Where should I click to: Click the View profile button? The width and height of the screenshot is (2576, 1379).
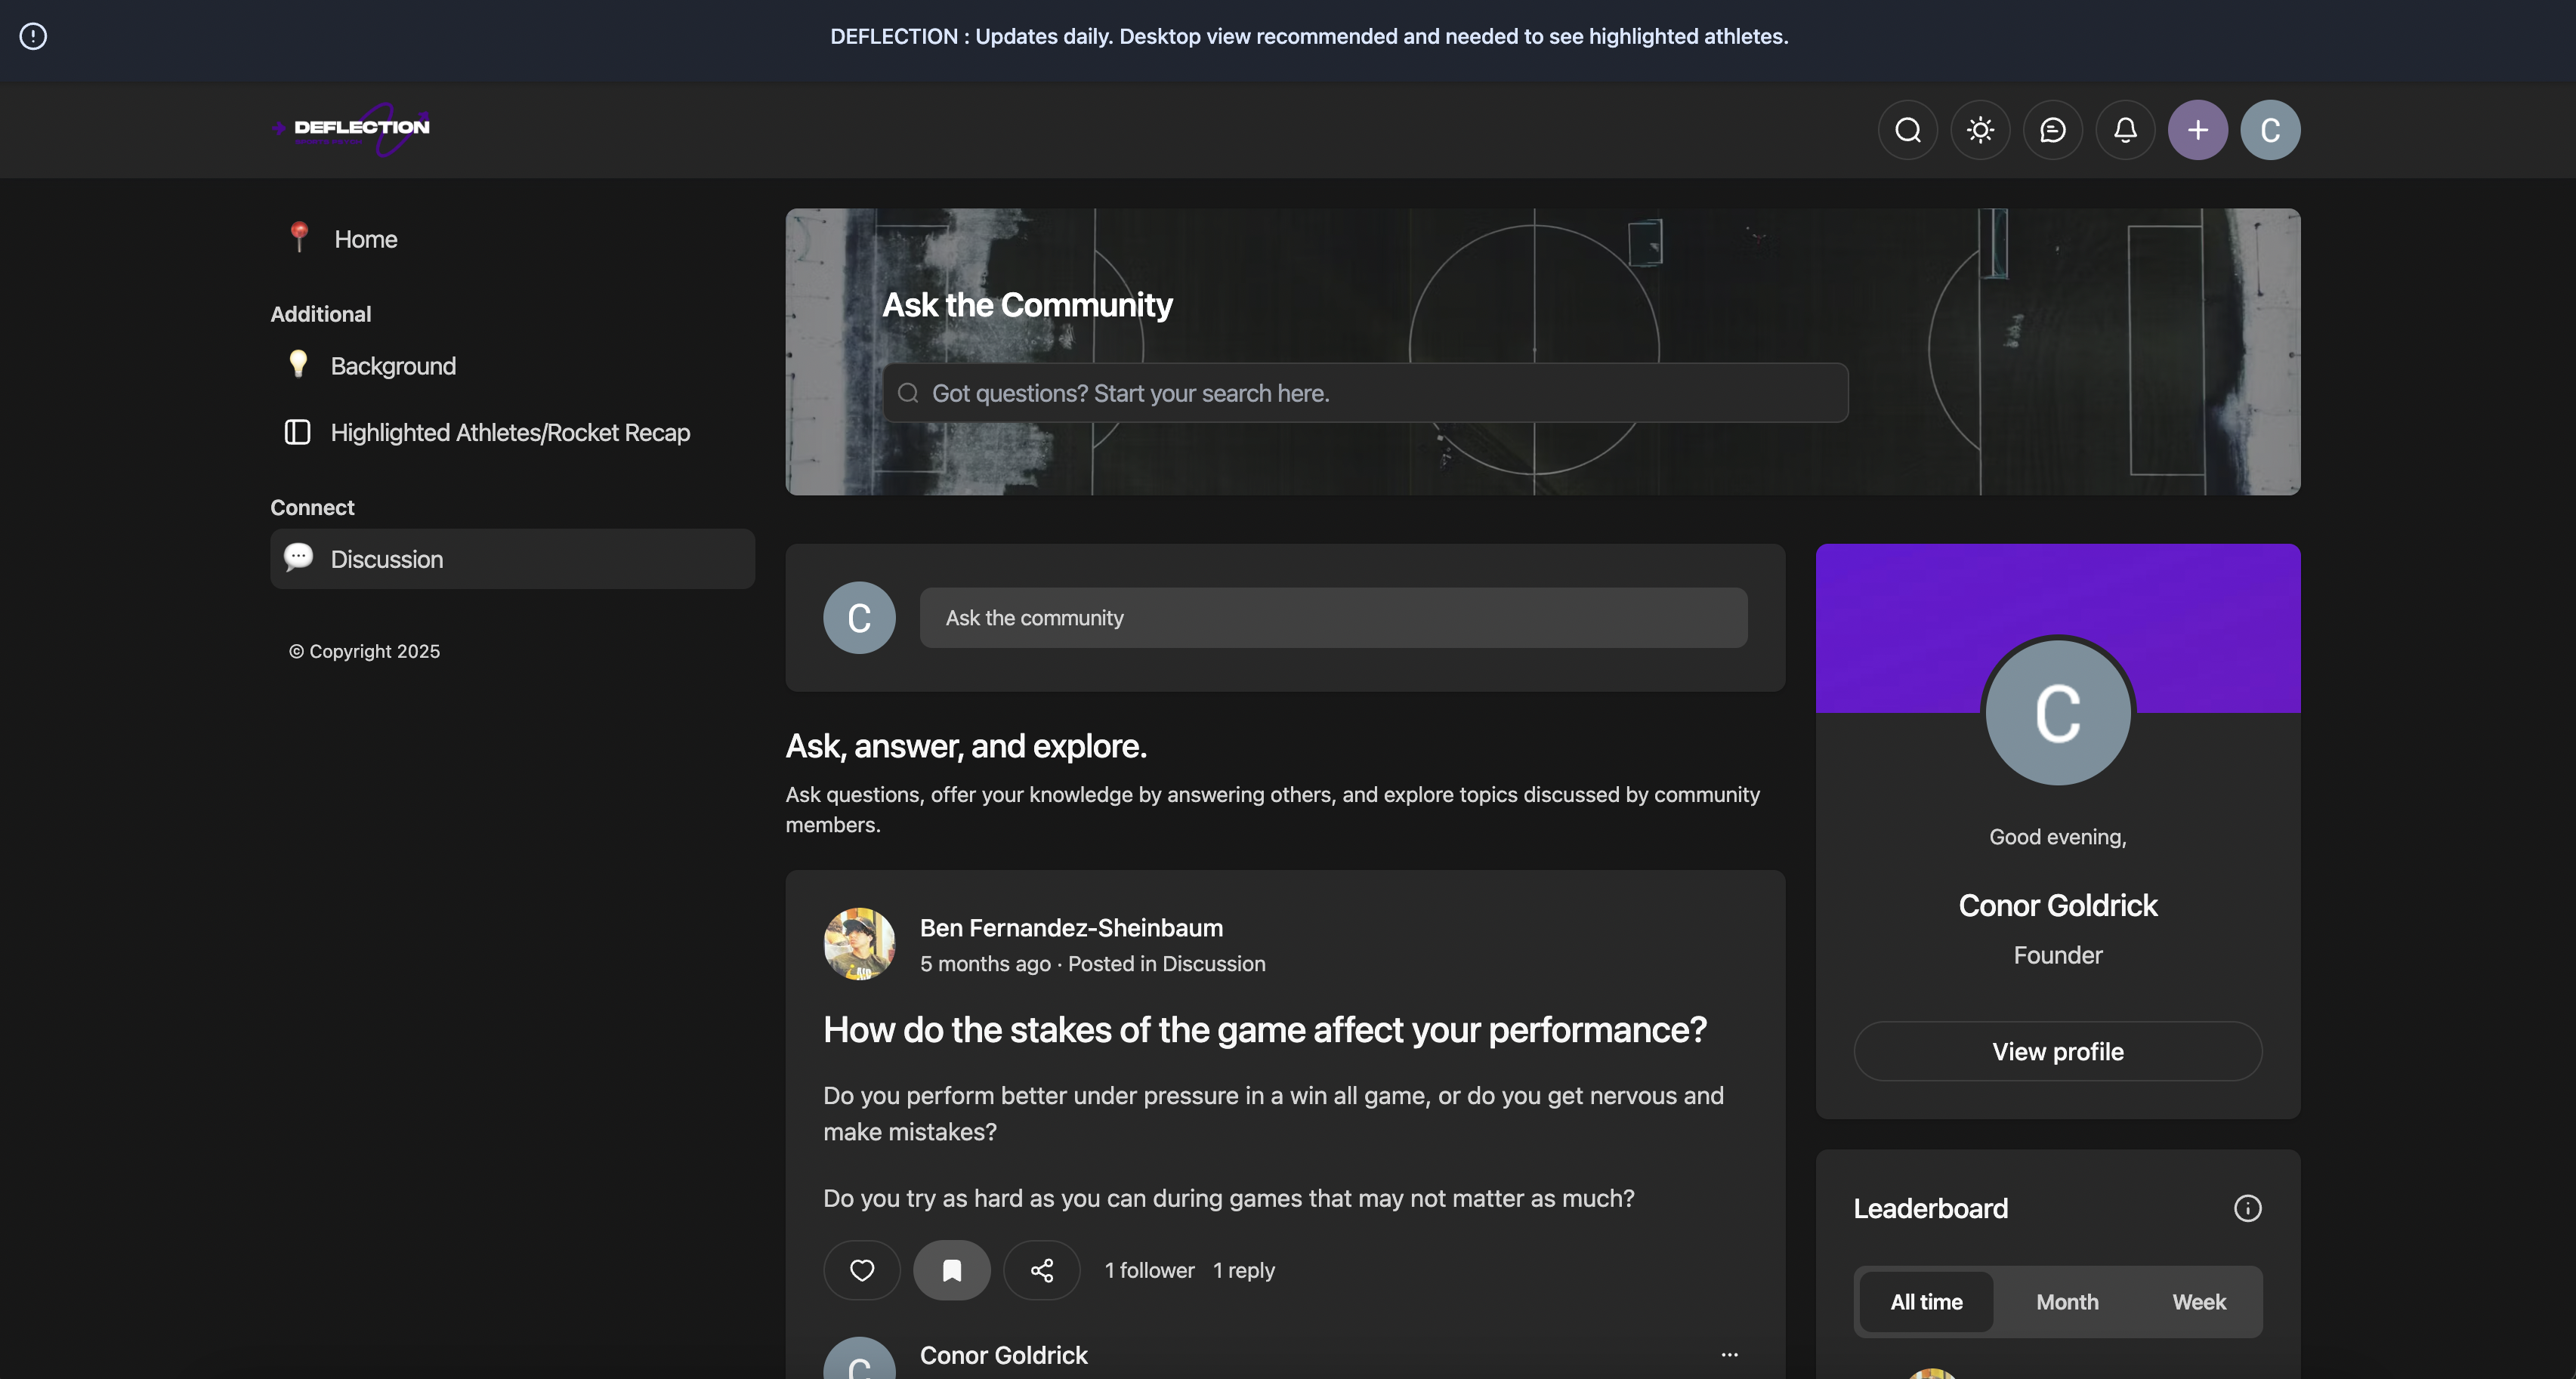click(2057, 1051)
